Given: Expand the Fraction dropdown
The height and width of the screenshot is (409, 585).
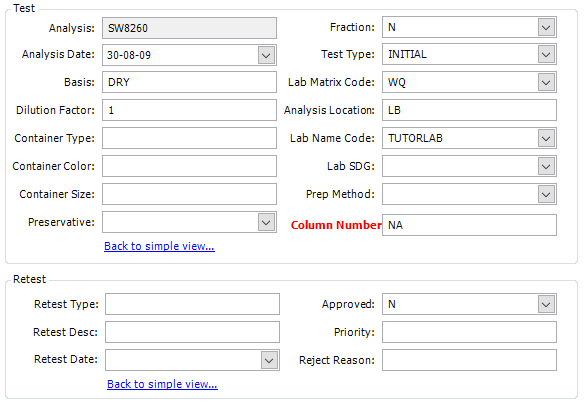Looking at the screenshot, I should pos(546,28).
